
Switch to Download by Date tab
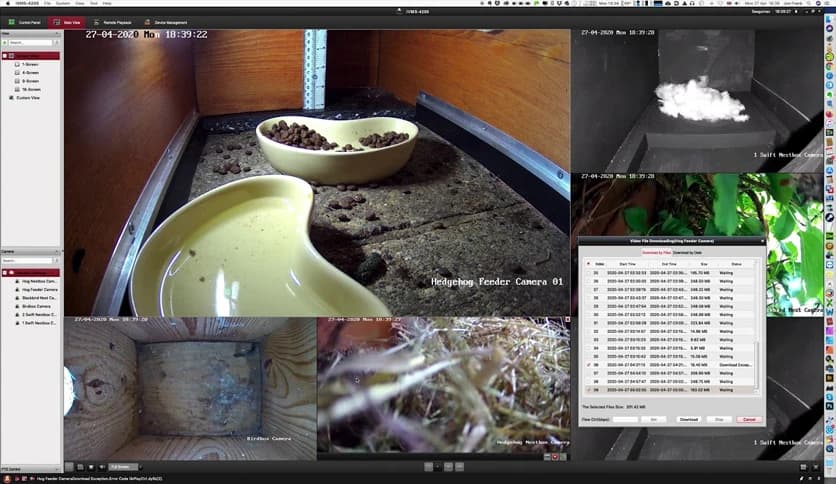(x=687, y=253)
